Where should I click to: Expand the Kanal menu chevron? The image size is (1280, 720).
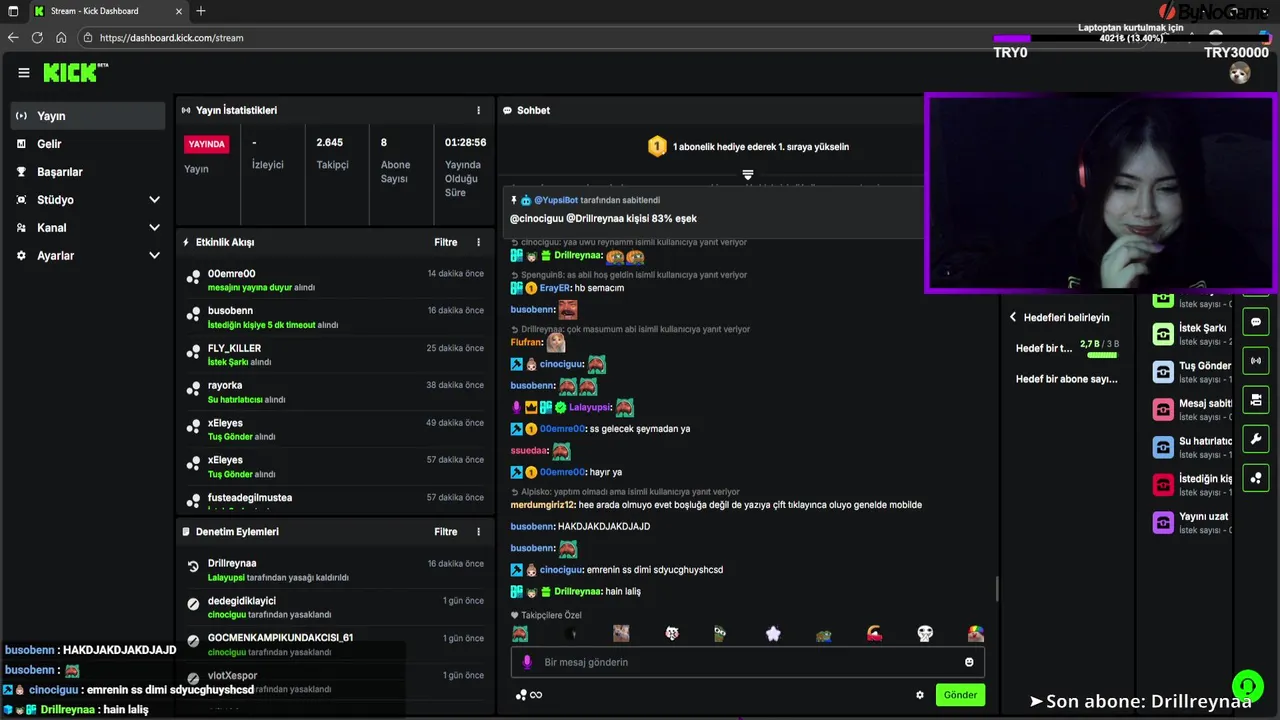(154, 228)
